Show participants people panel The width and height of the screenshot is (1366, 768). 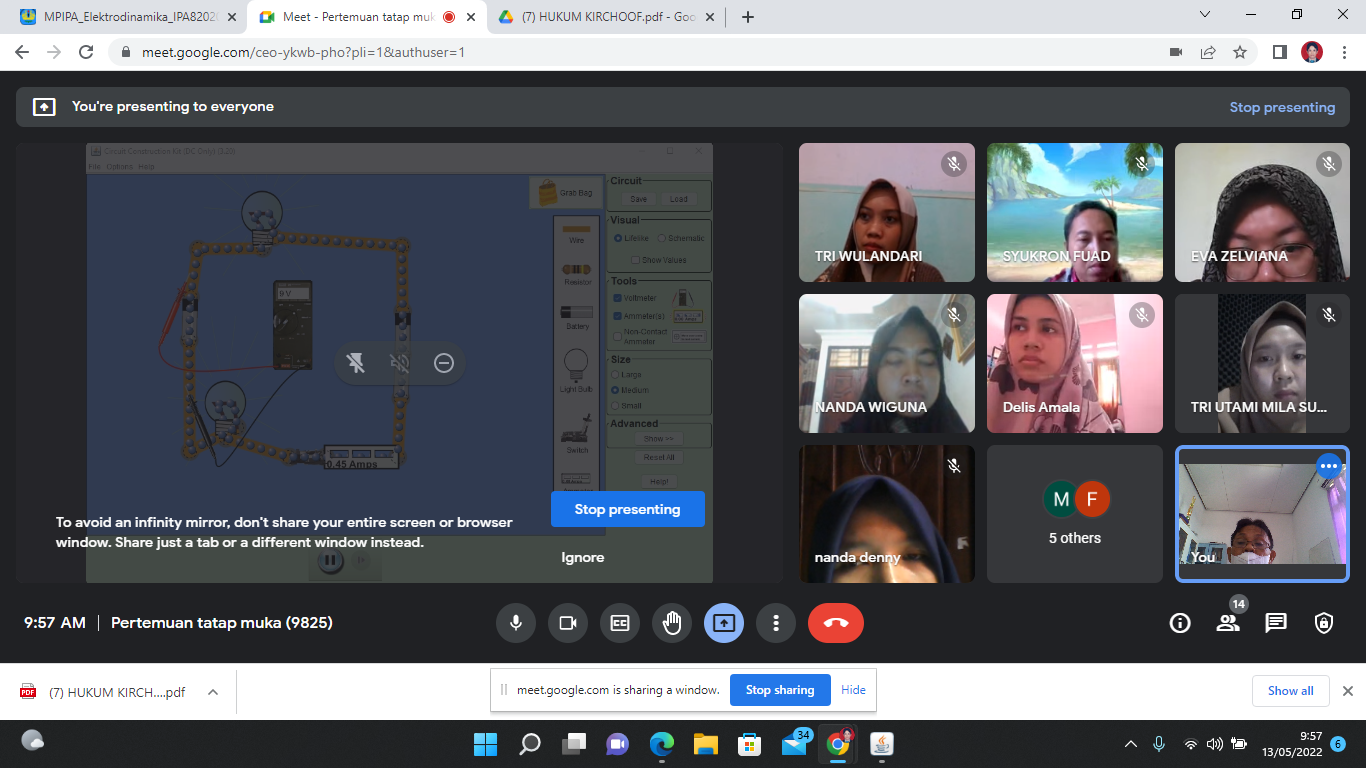pos(1228,623)
